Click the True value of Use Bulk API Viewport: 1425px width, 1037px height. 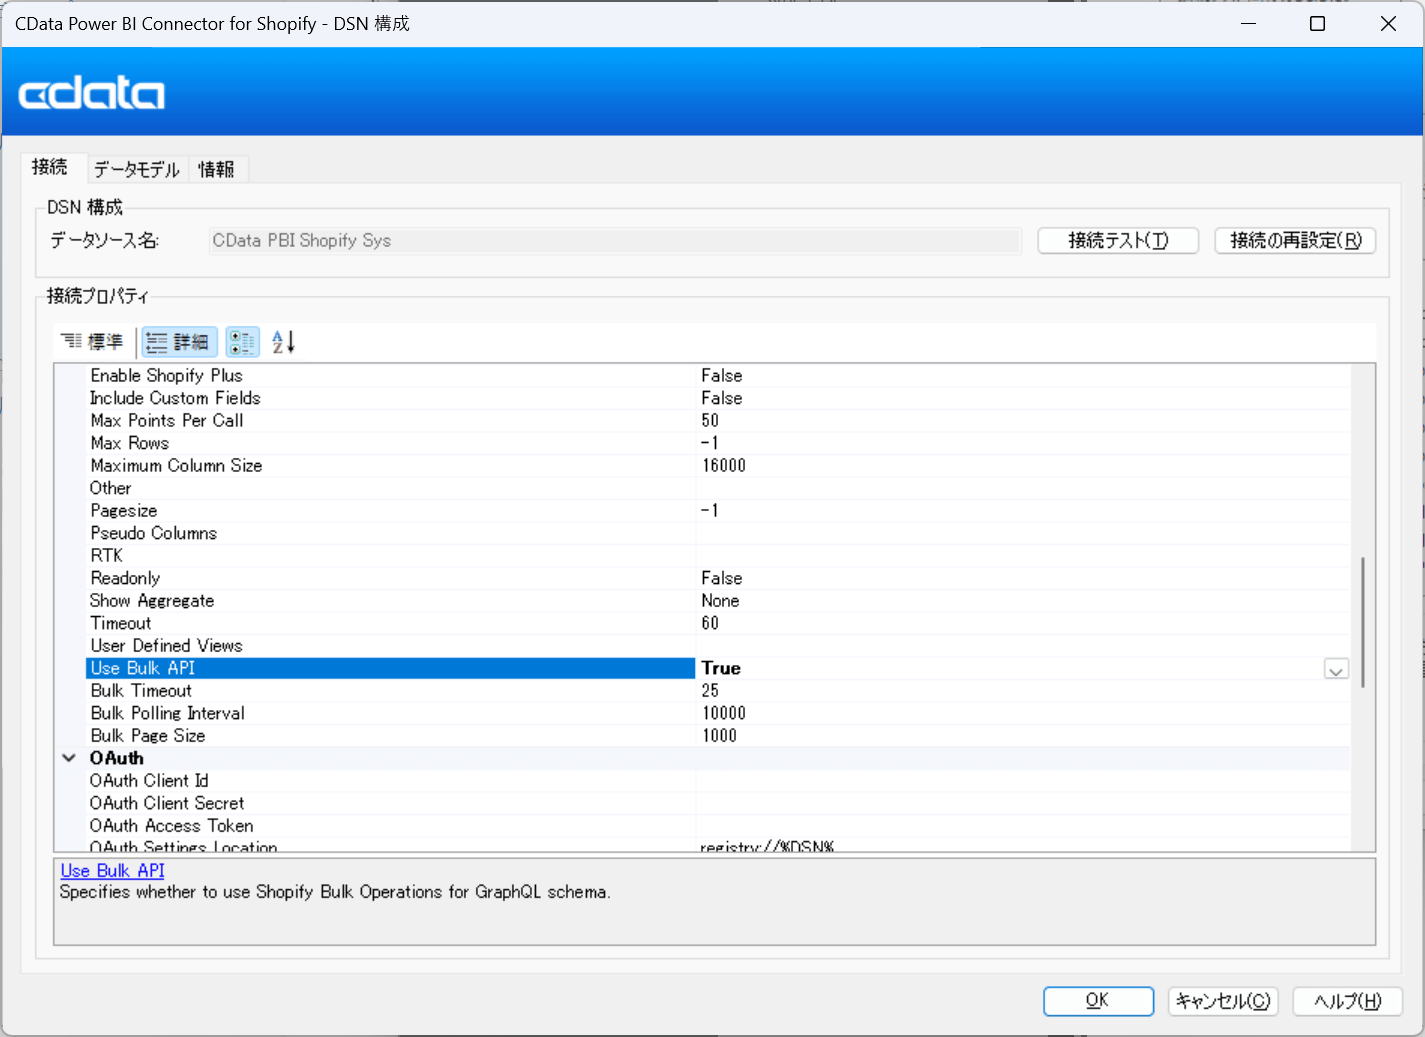(721, 668)
